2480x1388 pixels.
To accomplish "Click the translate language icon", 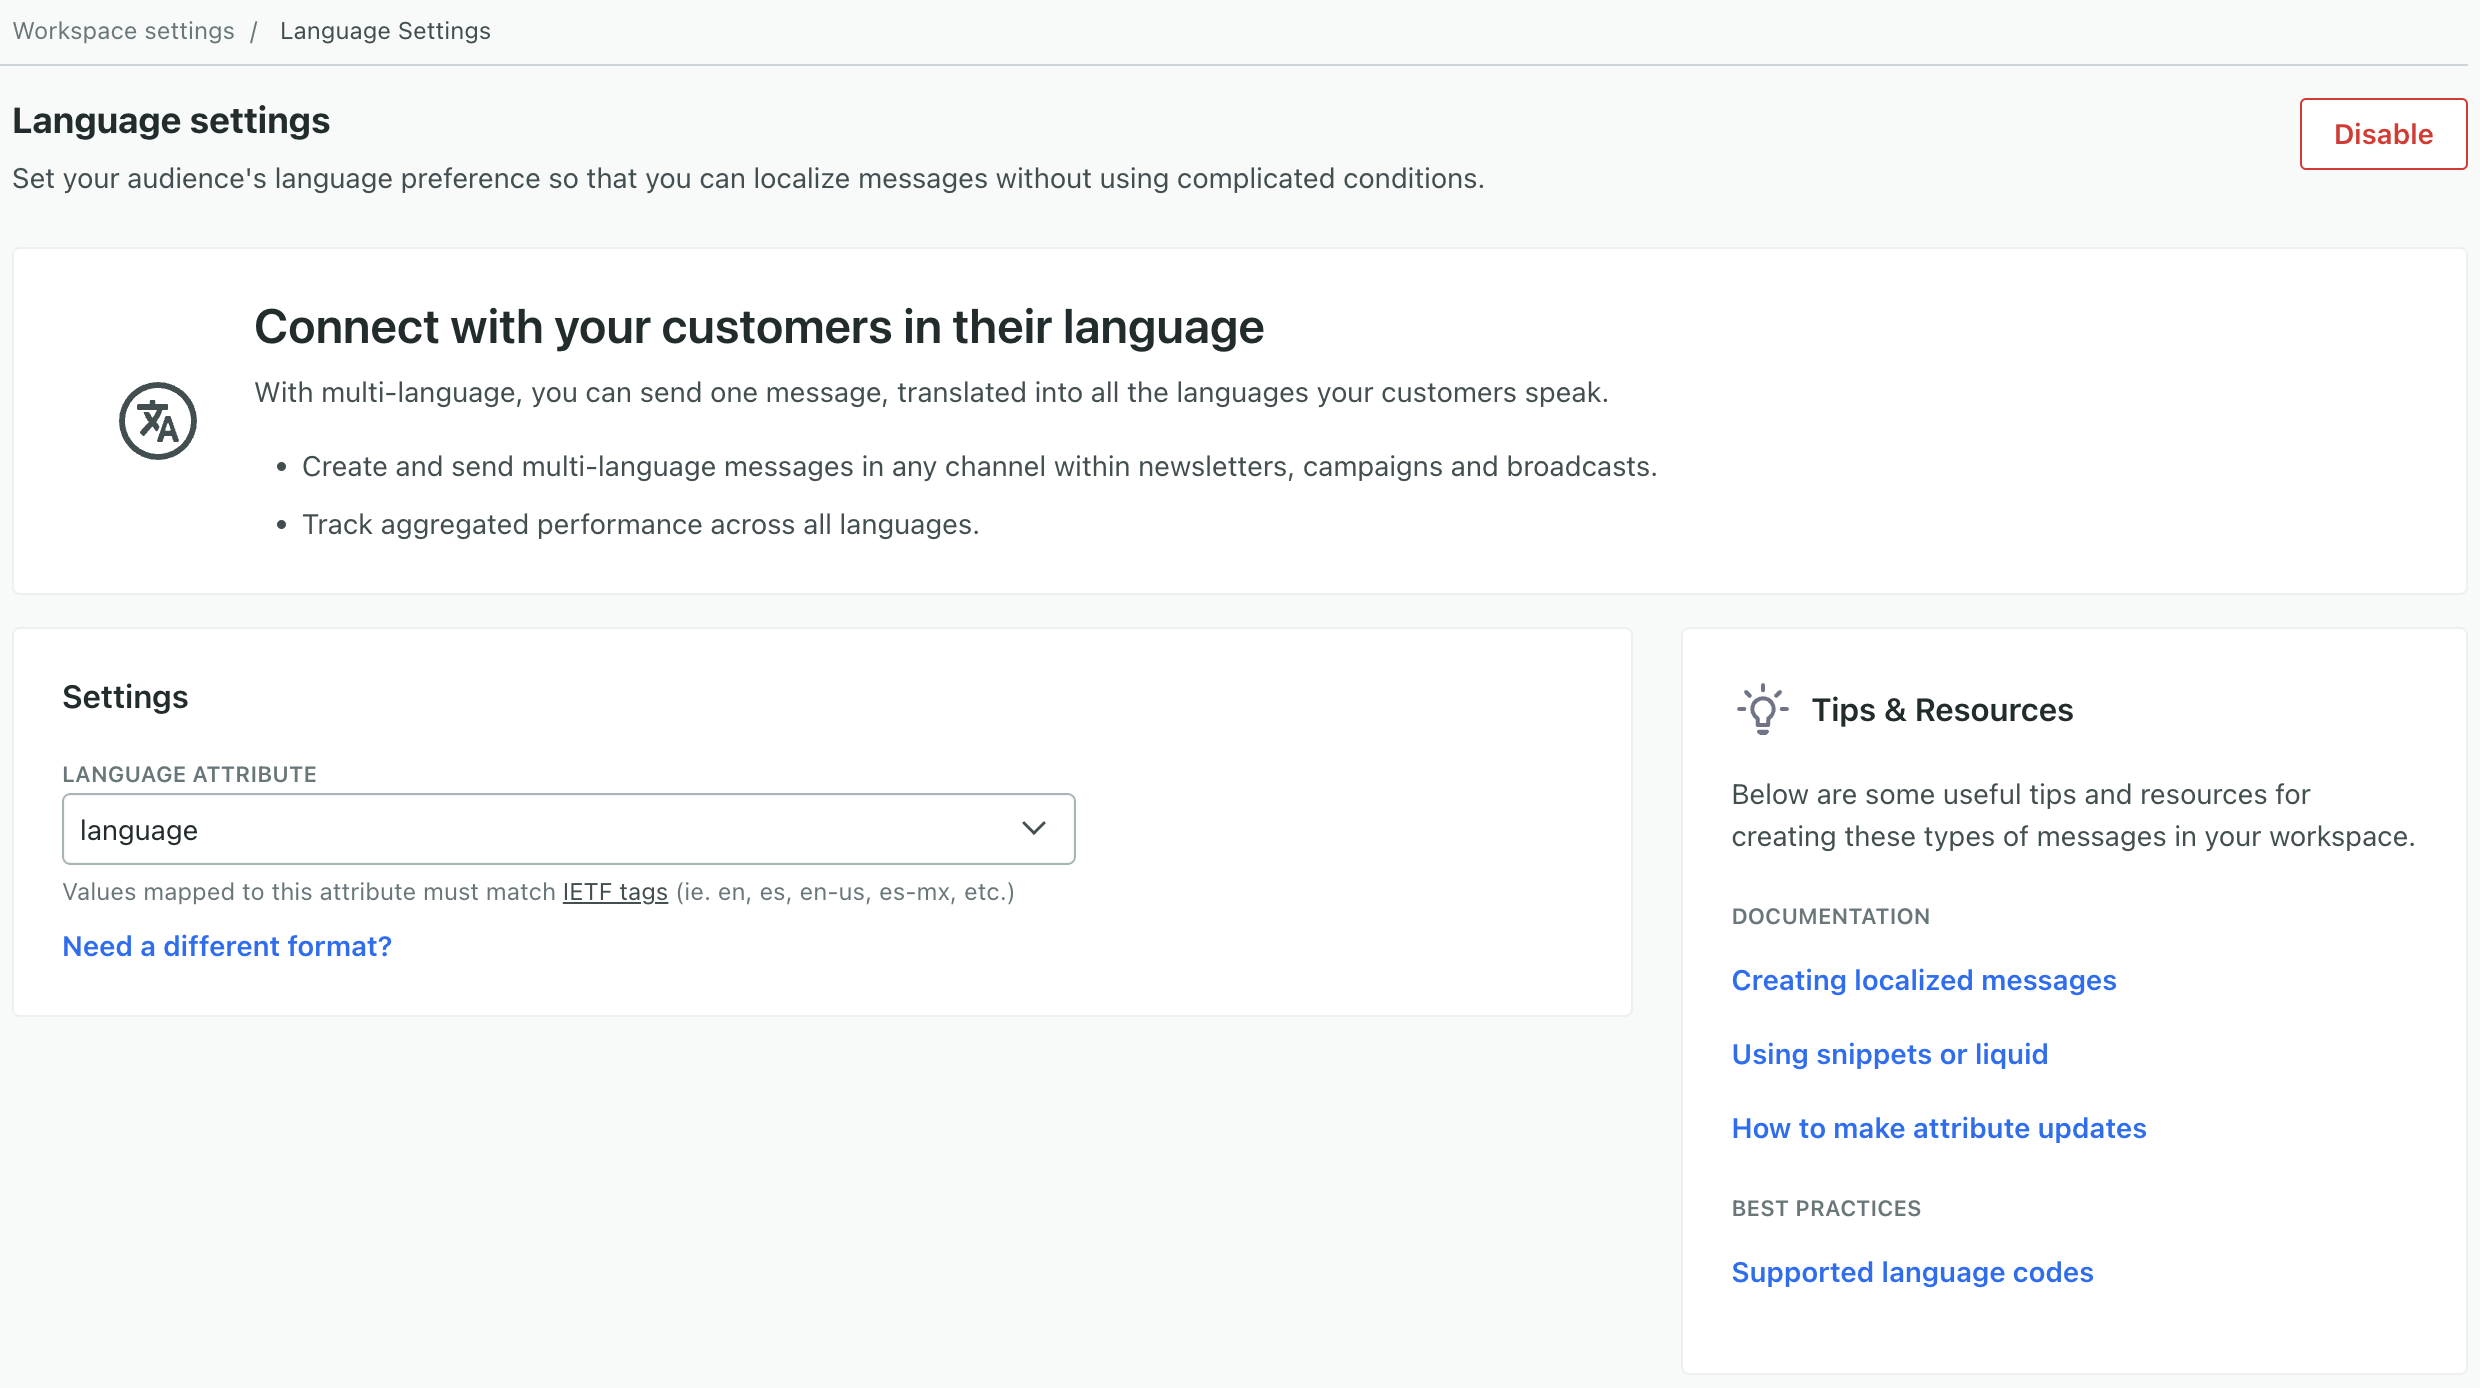I will click(x=157, y=421).
